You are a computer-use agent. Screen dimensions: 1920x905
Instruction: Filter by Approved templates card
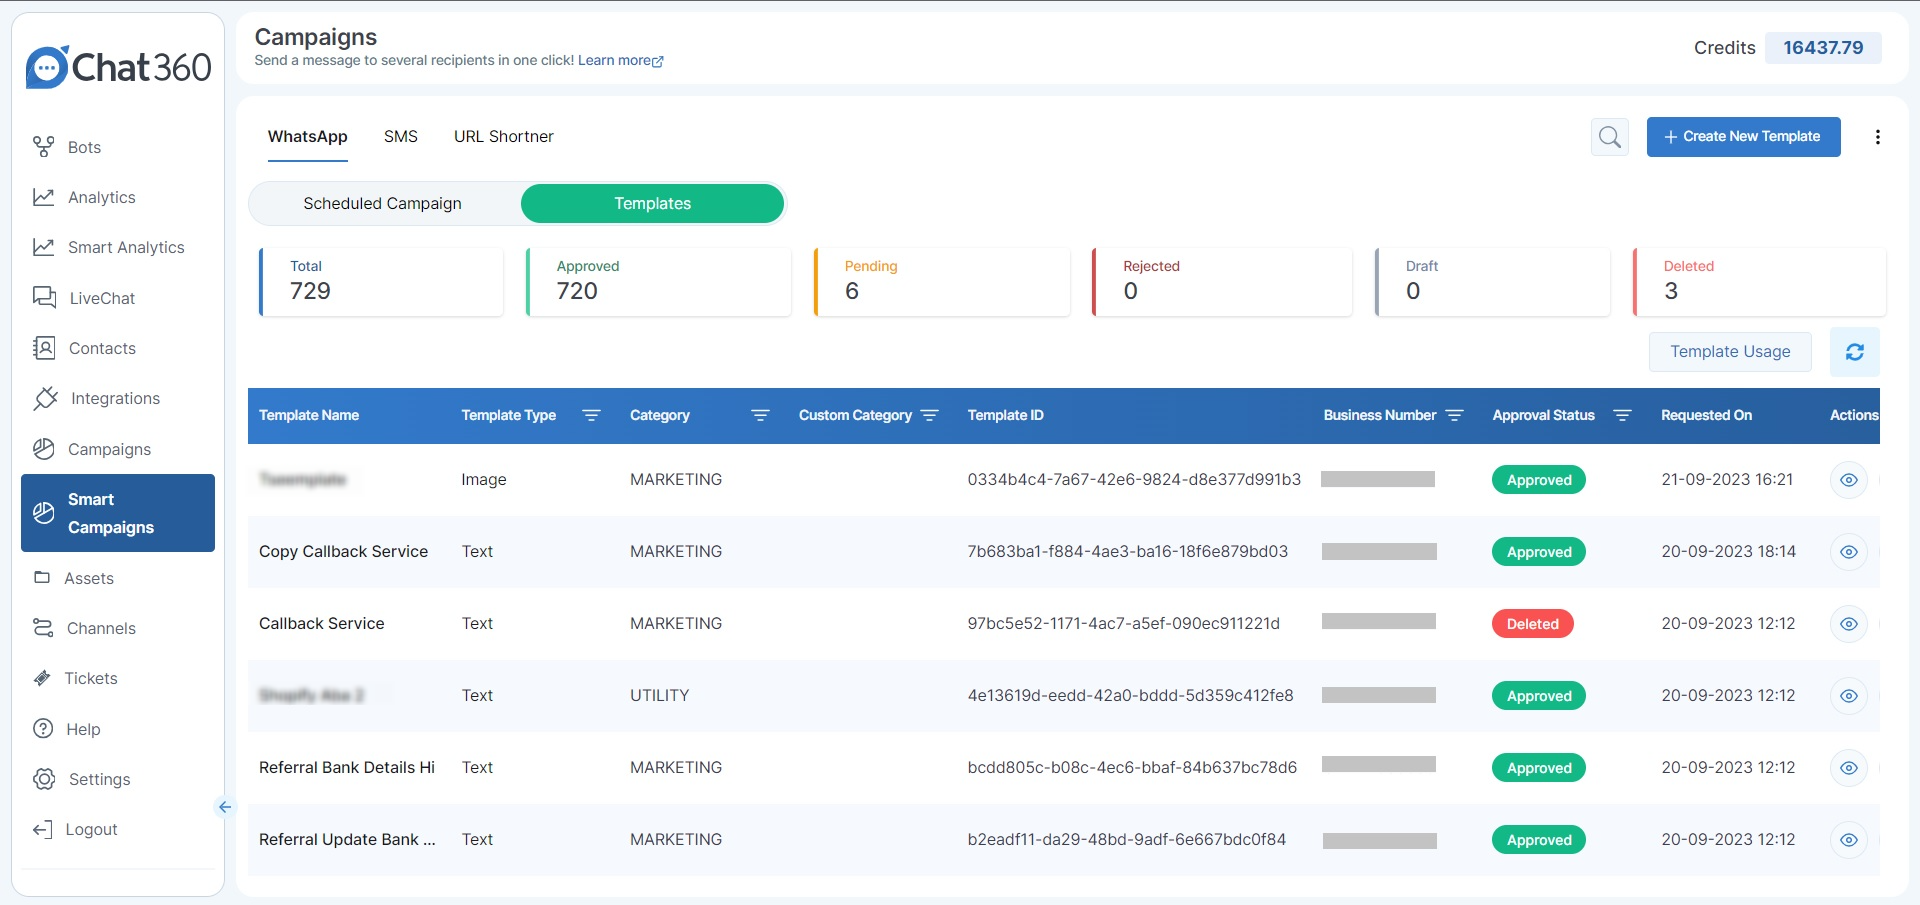[659, 282]
